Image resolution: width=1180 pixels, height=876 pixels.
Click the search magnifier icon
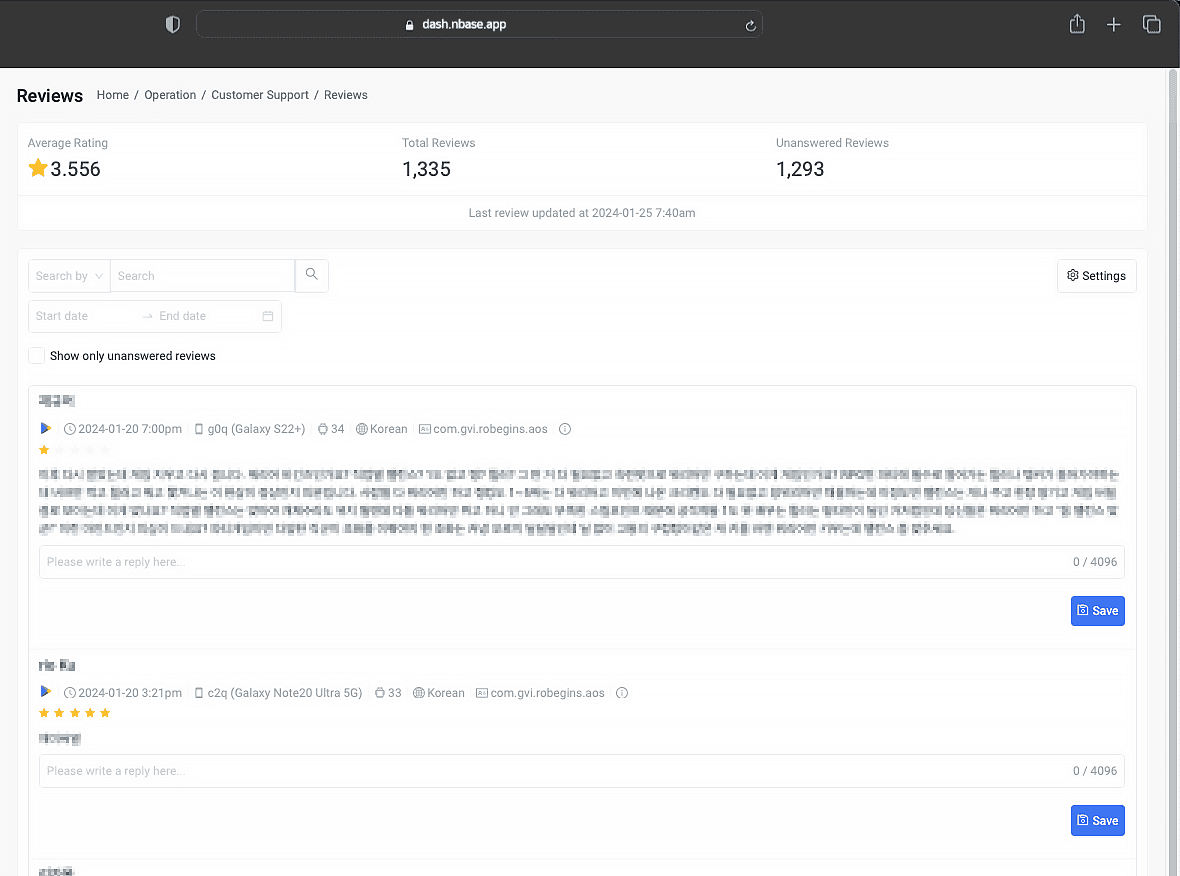pyautogui.click(x=311, y=274)
